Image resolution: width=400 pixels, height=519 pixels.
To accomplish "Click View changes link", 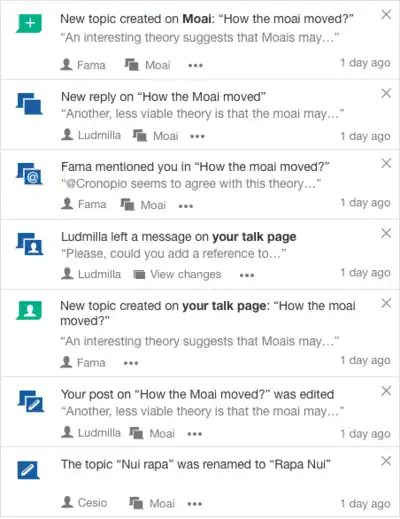I will [177, 274].
